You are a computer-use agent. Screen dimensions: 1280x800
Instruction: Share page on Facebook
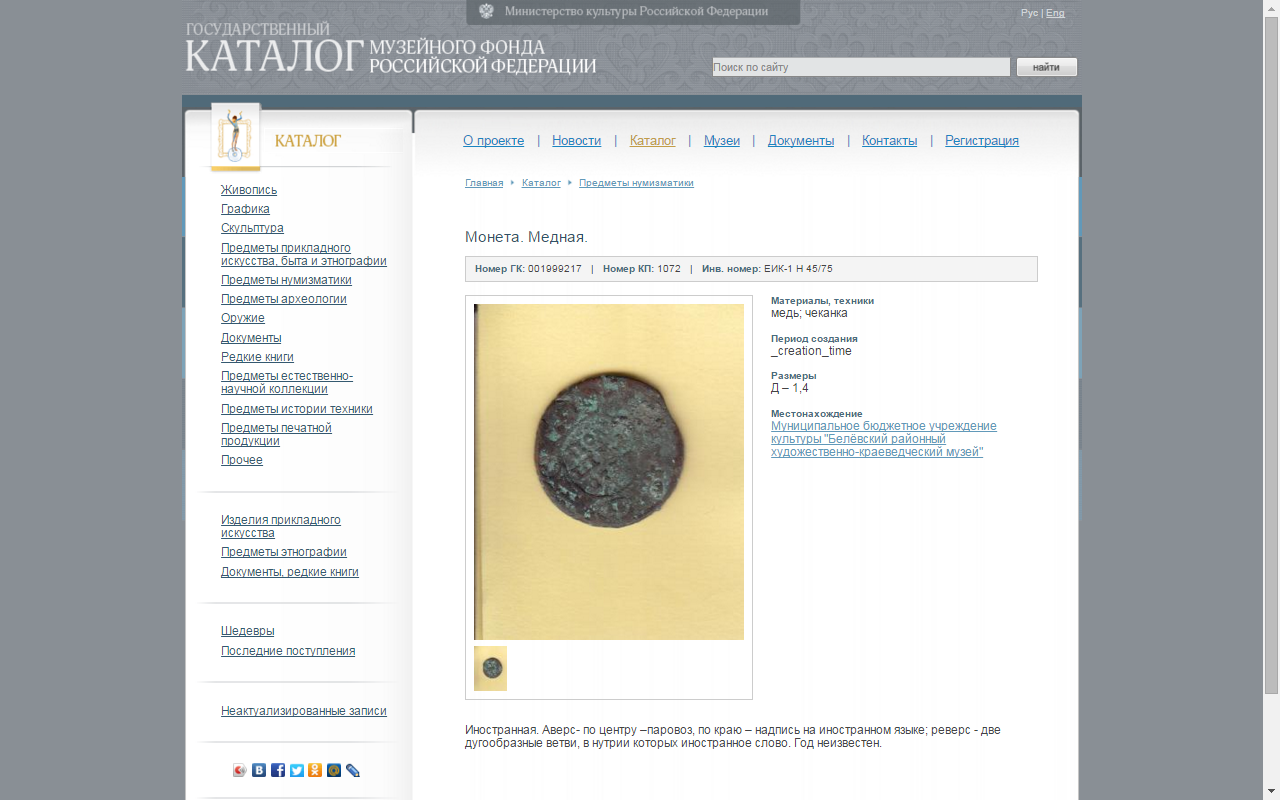tap(278, 770)
